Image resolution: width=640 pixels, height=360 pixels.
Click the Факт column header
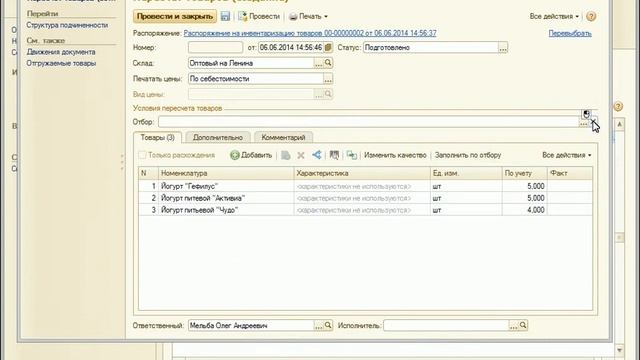[570, 173]
